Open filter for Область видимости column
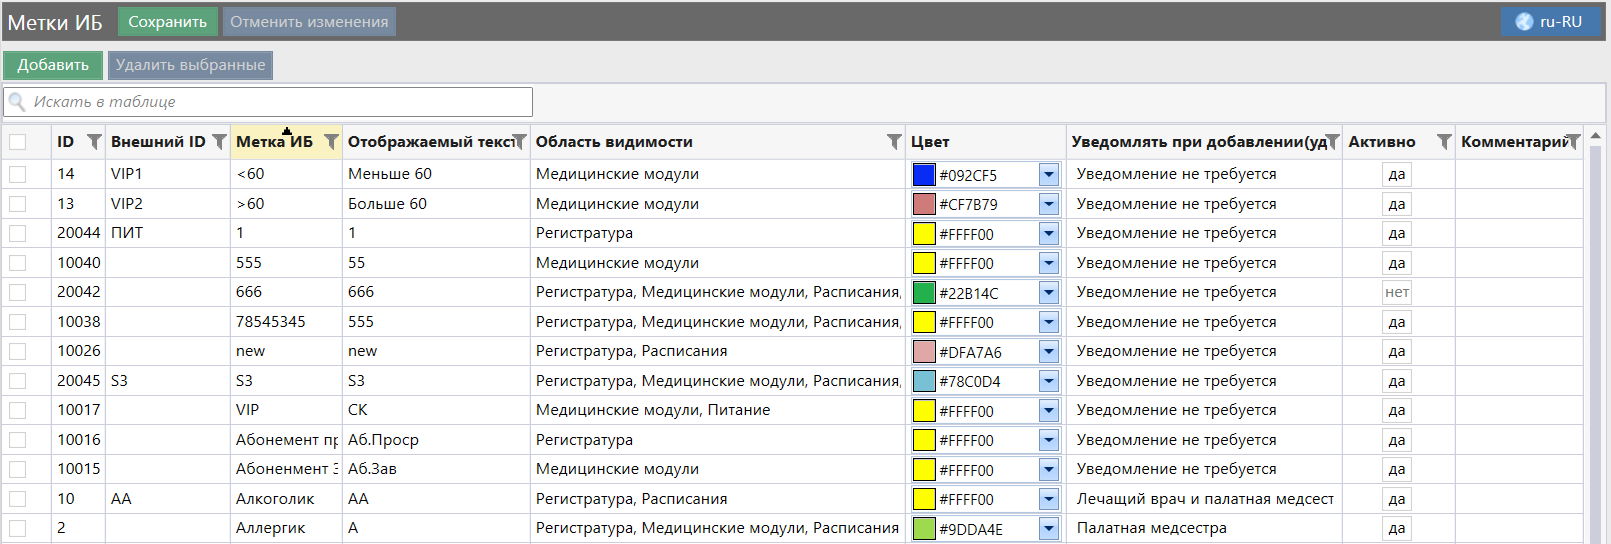The height and width of the screenshot is (544, 1611). coord(894,142)
